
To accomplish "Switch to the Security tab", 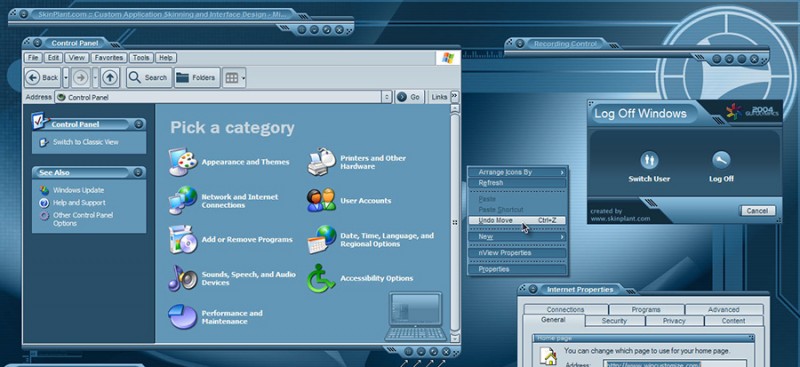I will coord(614,321).
